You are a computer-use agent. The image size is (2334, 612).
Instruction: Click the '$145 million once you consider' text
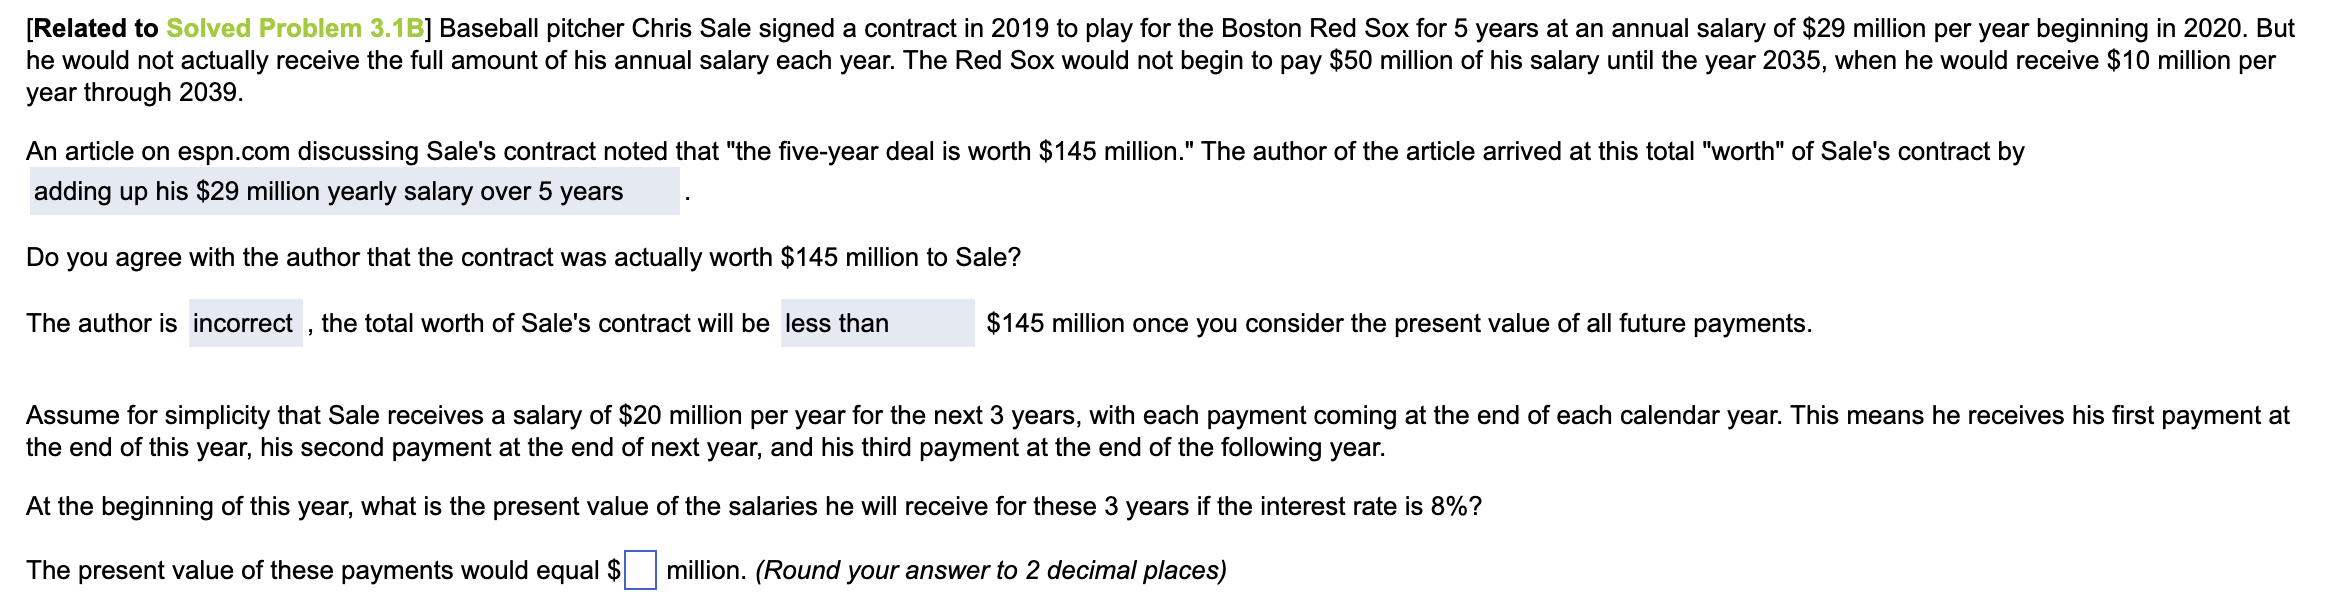(x=1400, y=323)
